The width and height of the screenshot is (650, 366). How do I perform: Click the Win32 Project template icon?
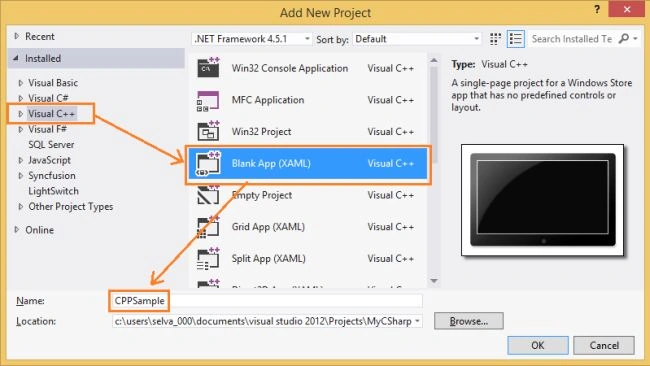[x=208, y=131]
